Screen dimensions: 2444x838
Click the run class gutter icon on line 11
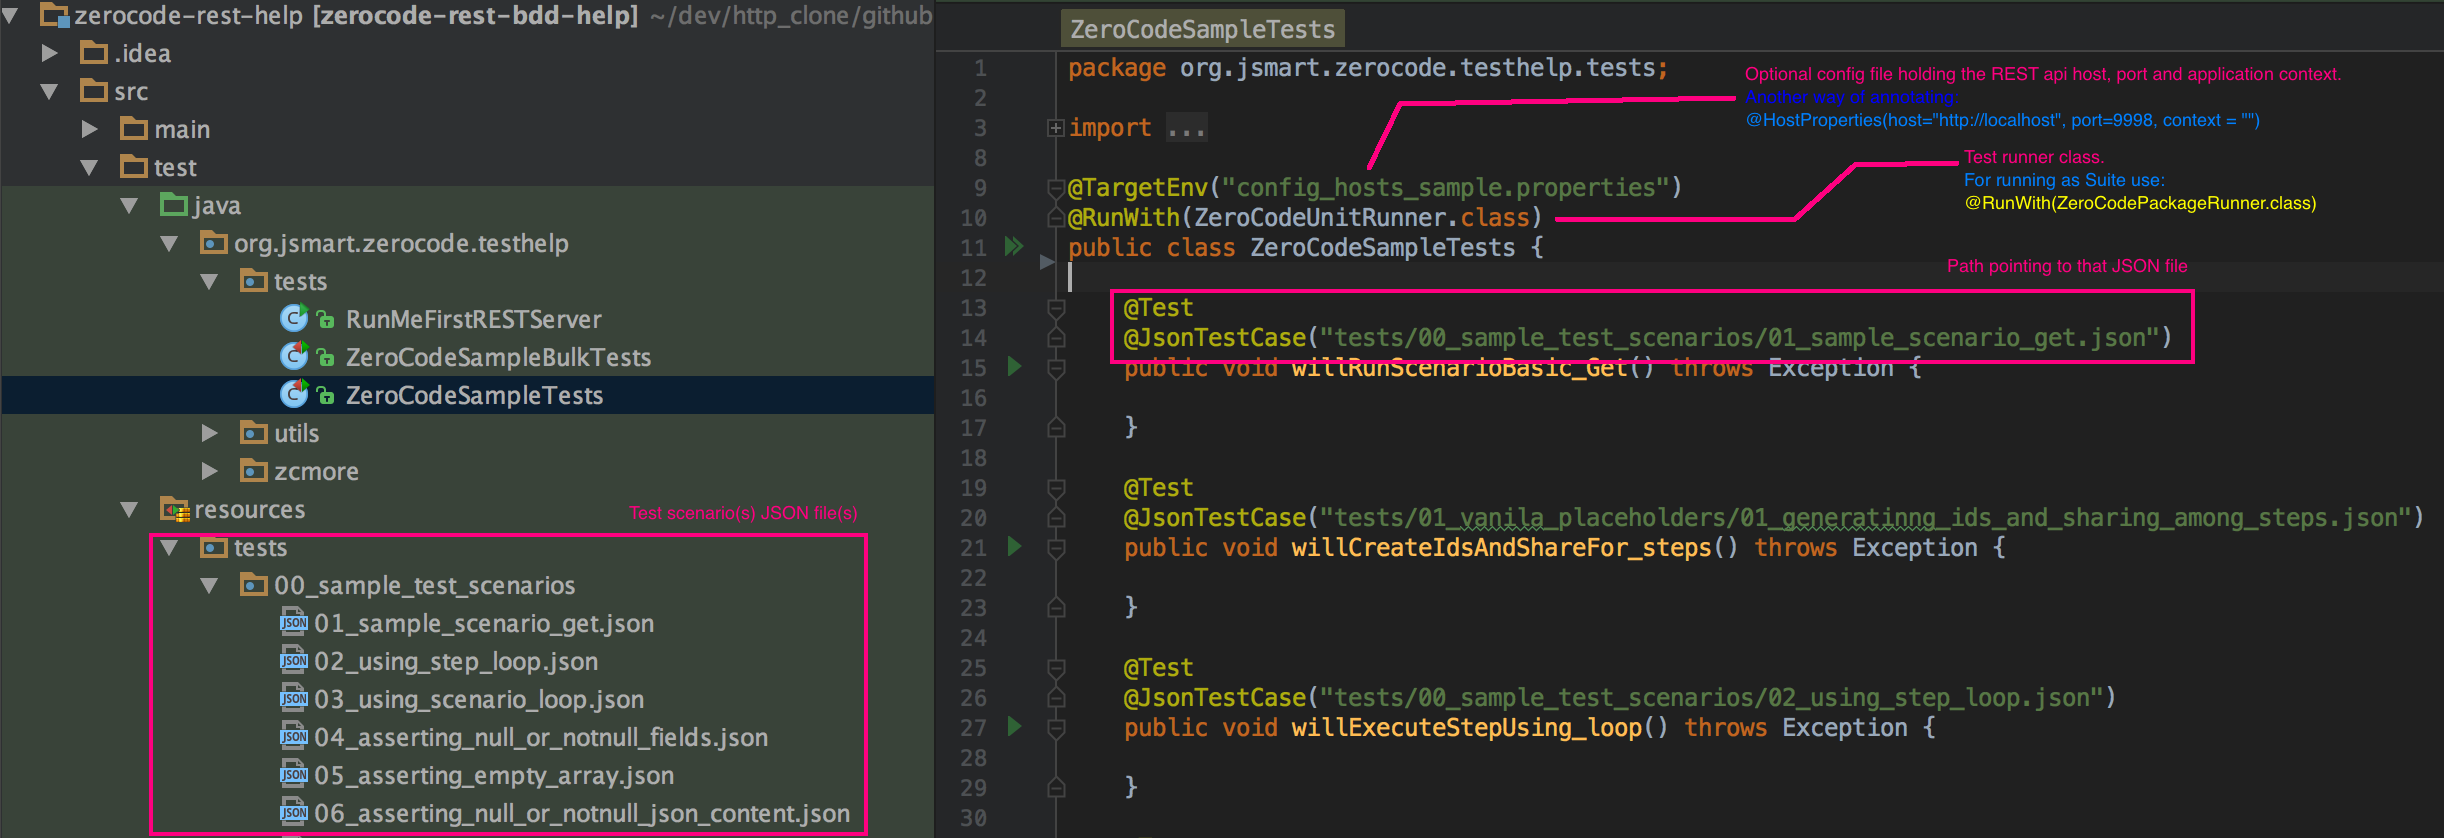click(1014, 246)
